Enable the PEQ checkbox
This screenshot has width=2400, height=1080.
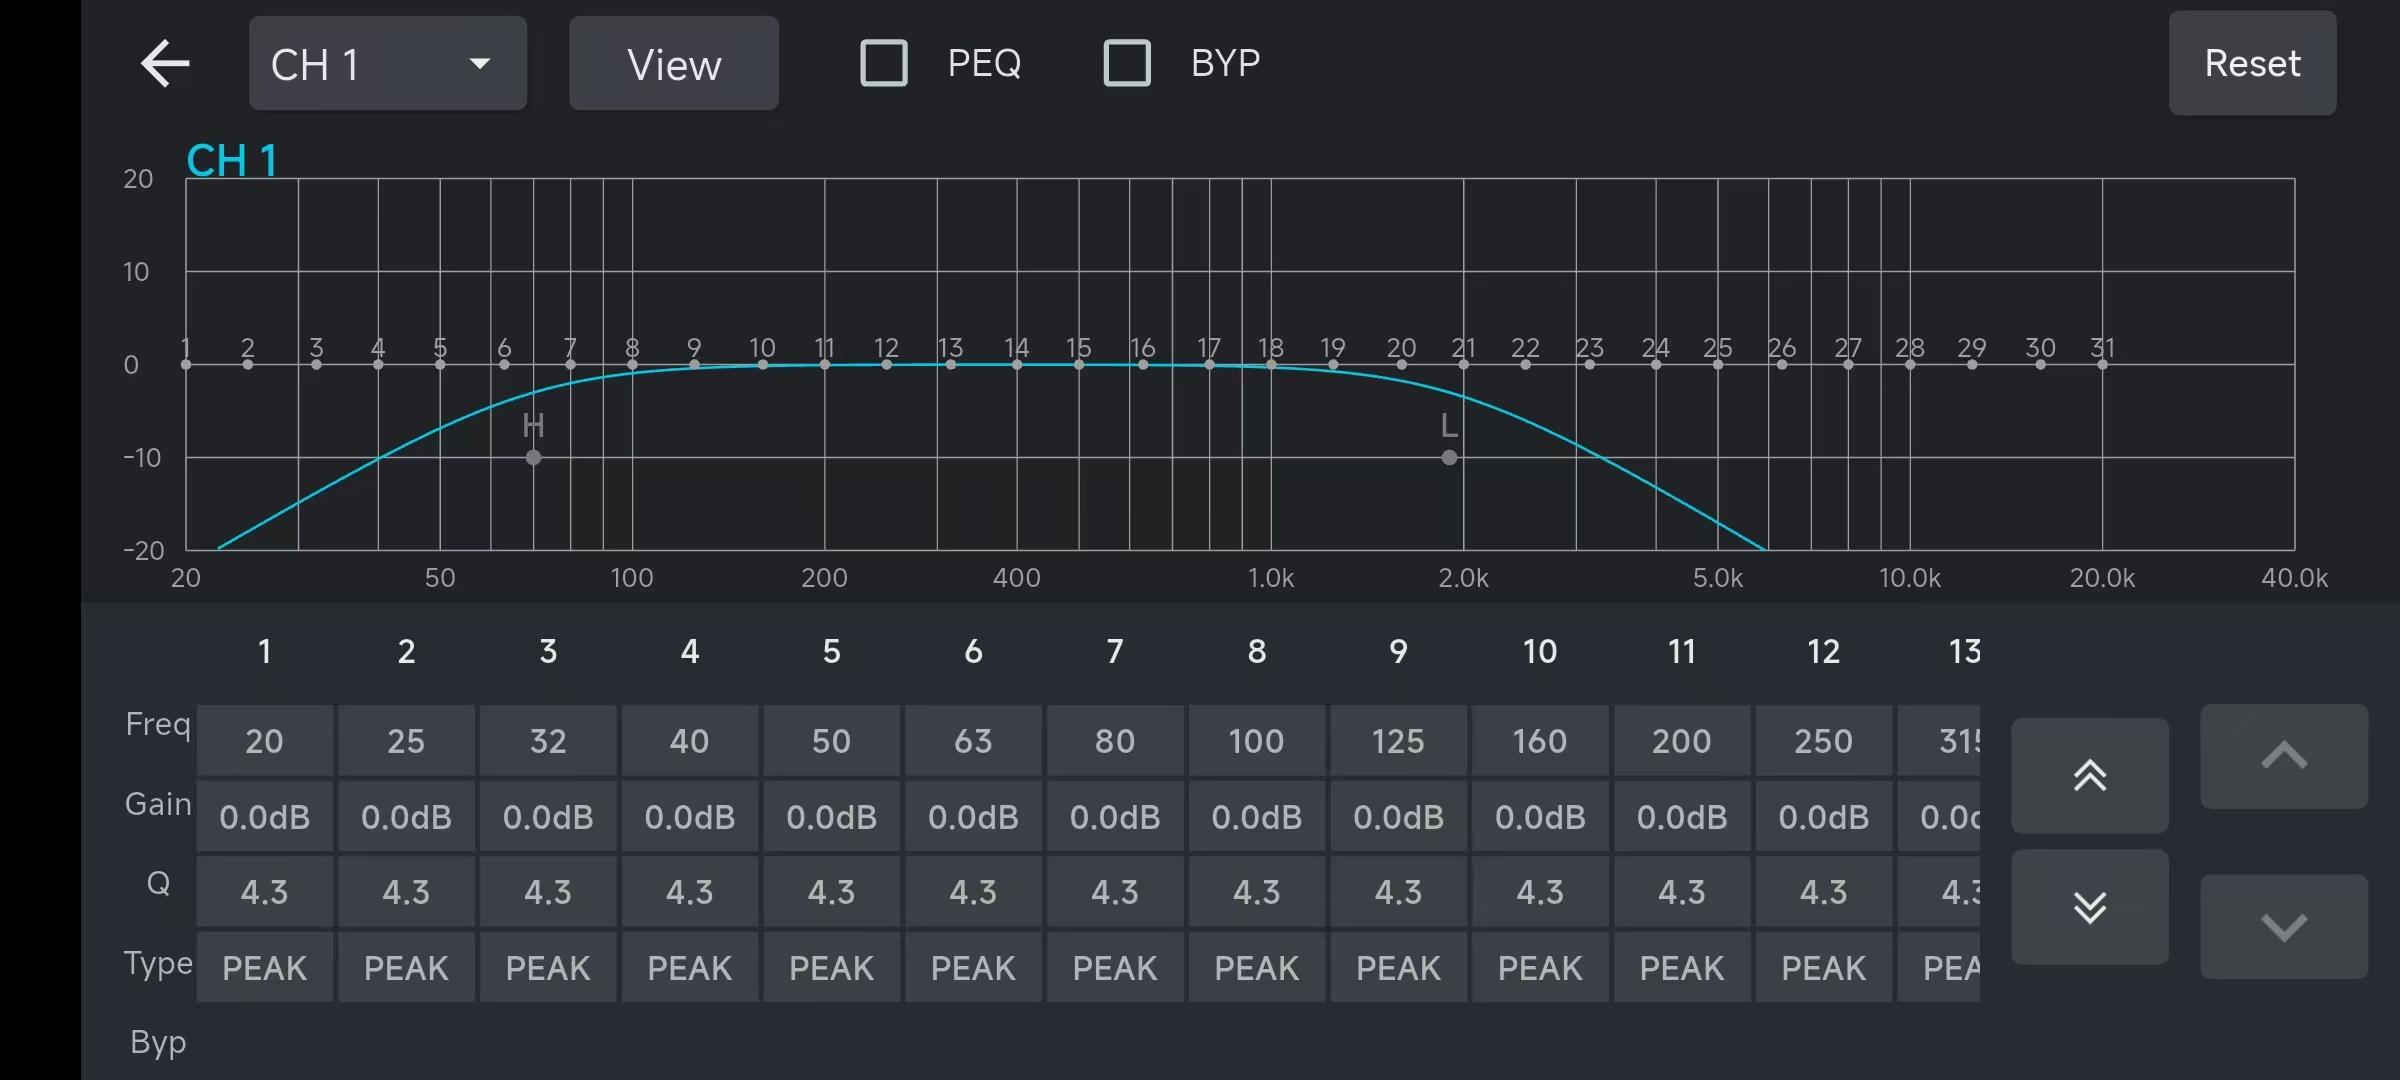click(x=884, y=63)
